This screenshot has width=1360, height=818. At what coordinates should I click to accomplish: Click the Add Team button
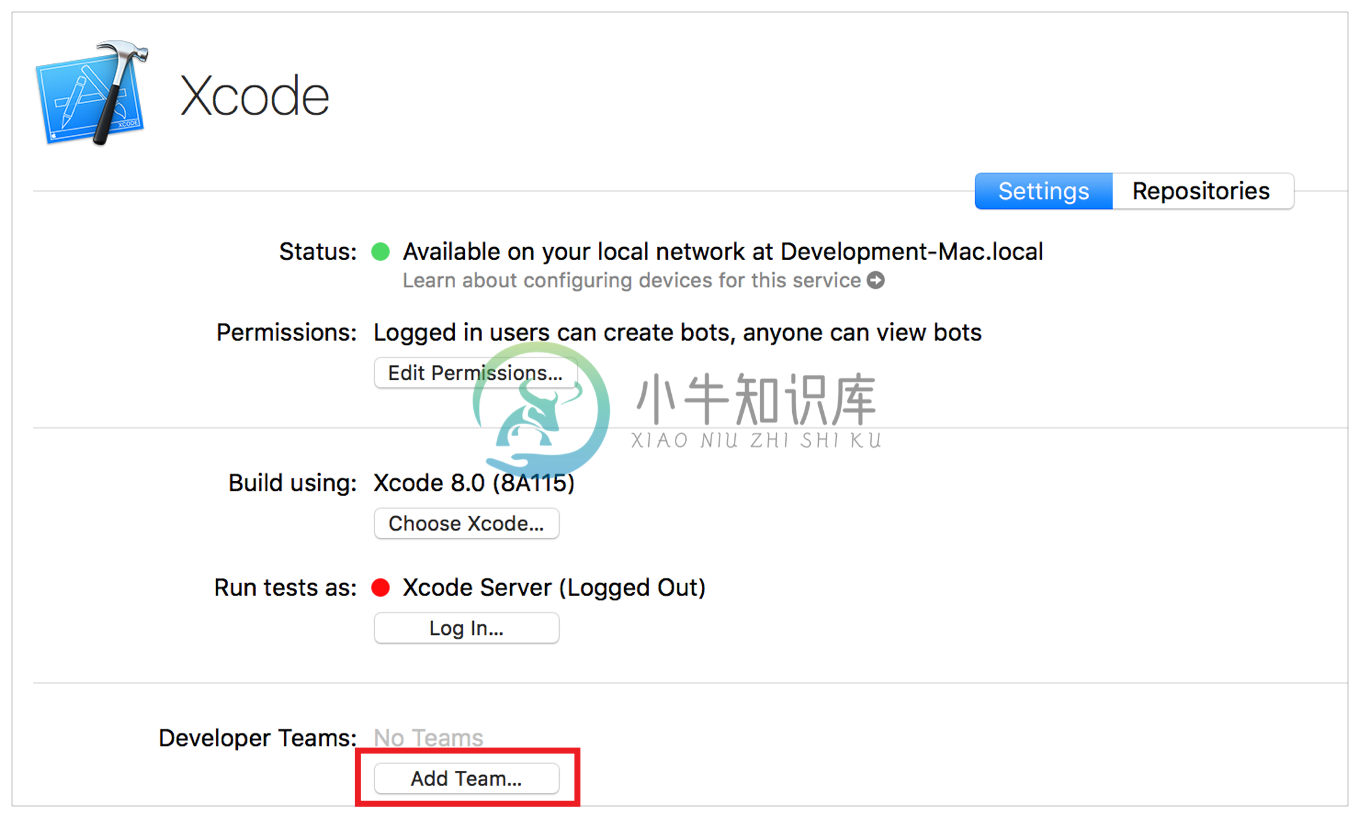click(x=466, y=779)
